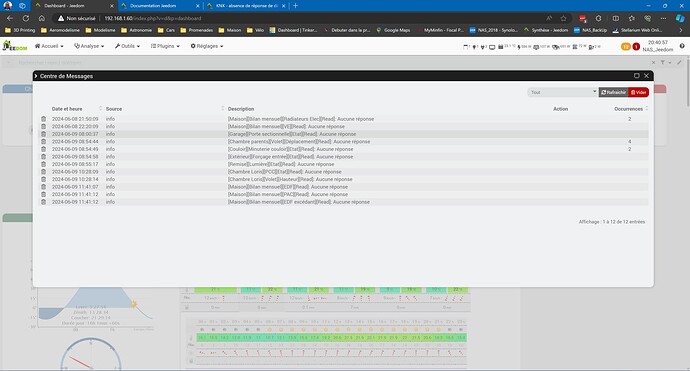Click trash icon for Radiateurs Elec message
Viewport: 690px width, 371px height.
(x=44, y=119)
